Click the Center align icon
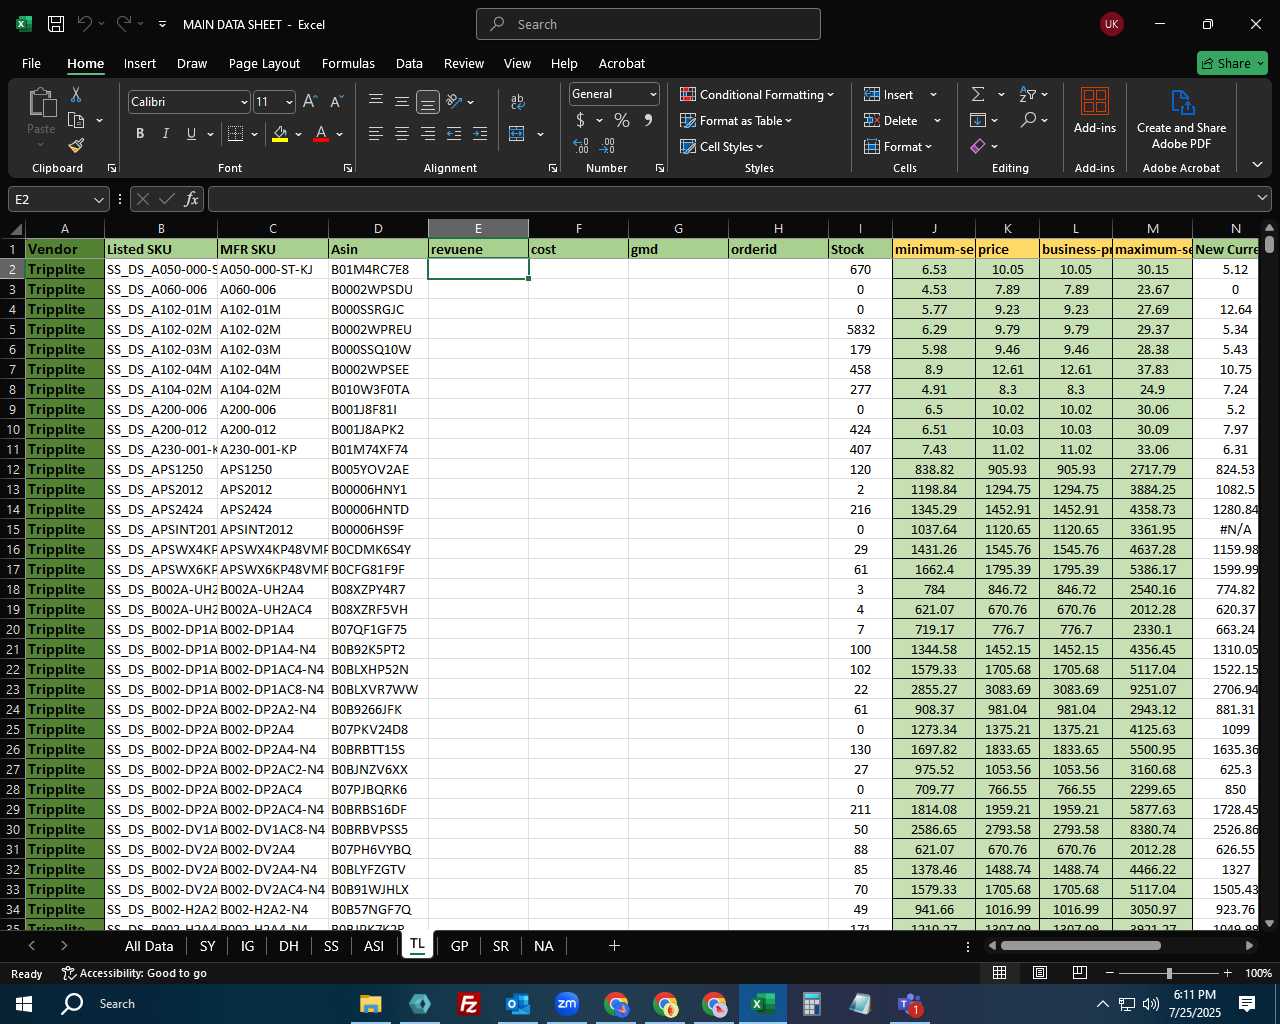Screen dimensions: 1280x1024 click(x=401, y=133)
